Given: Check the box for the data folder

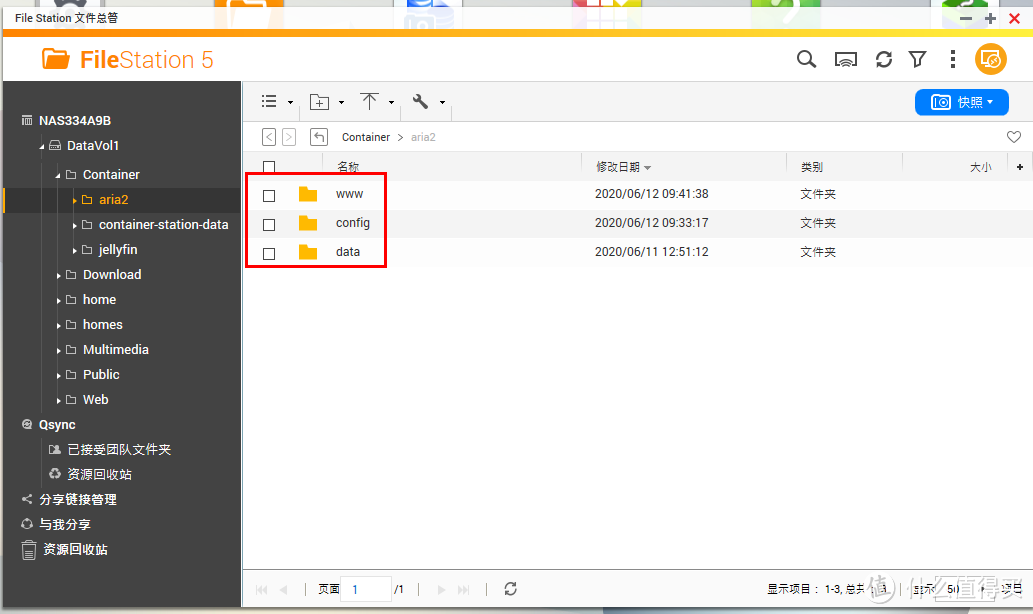Looking at the screenshot, I should (x=269, y=254).
